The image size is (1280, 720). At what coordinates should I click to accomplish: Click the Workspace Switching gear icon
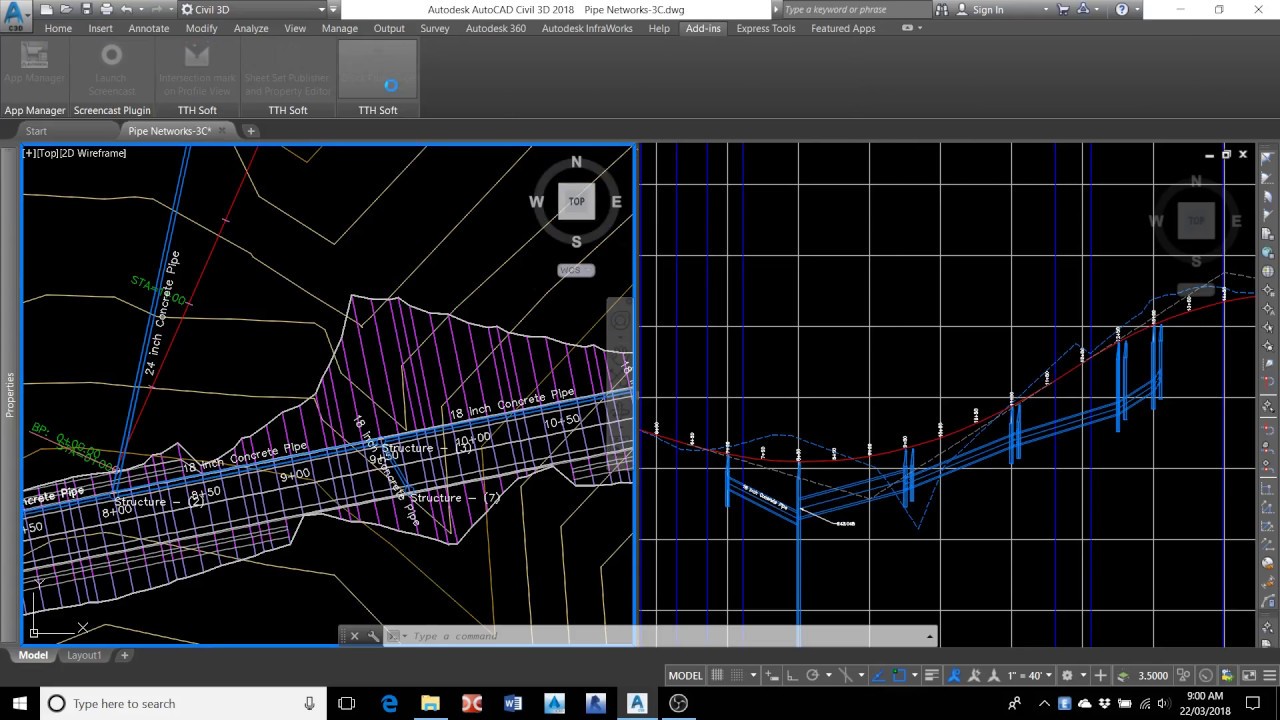1067,675
